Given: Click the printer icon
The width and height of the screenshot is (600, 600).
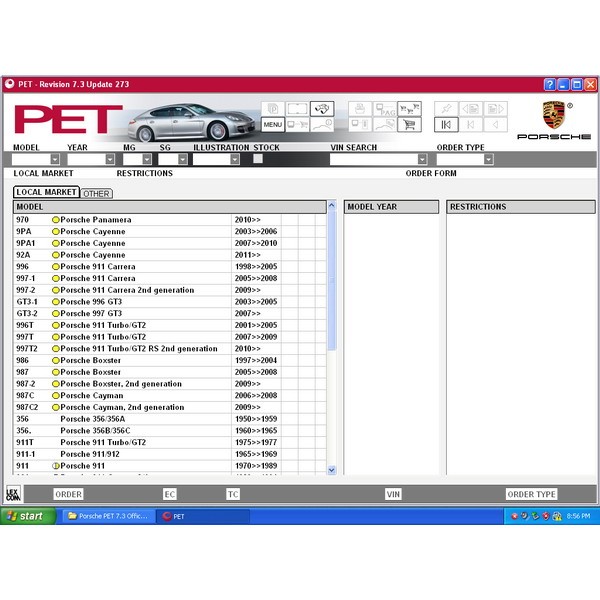Looking at the screenshot, I should coord(360,109).
